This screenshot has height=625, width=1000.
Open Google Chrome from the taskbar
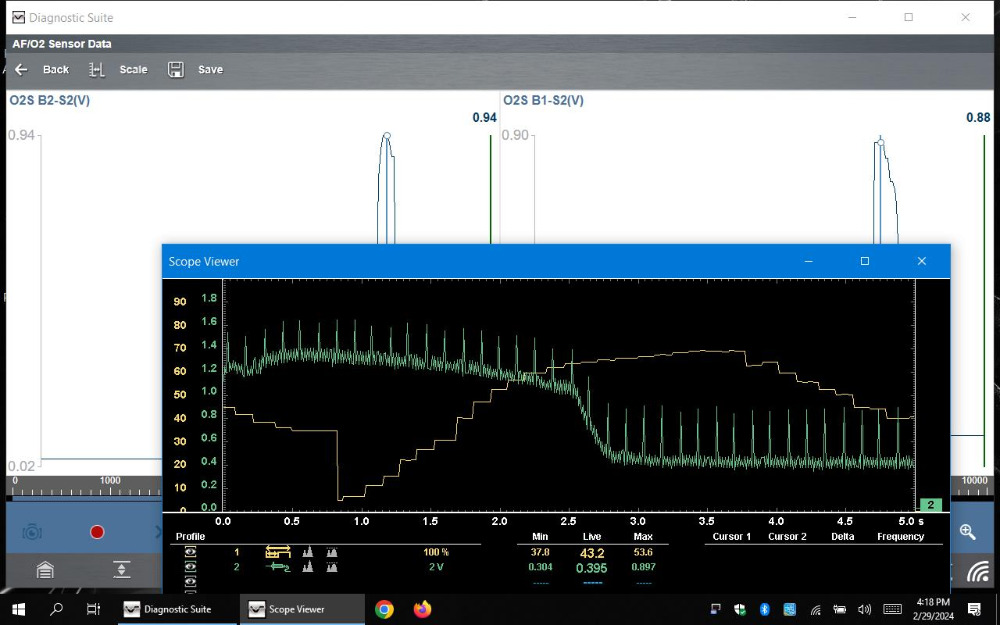click(384, 609)
